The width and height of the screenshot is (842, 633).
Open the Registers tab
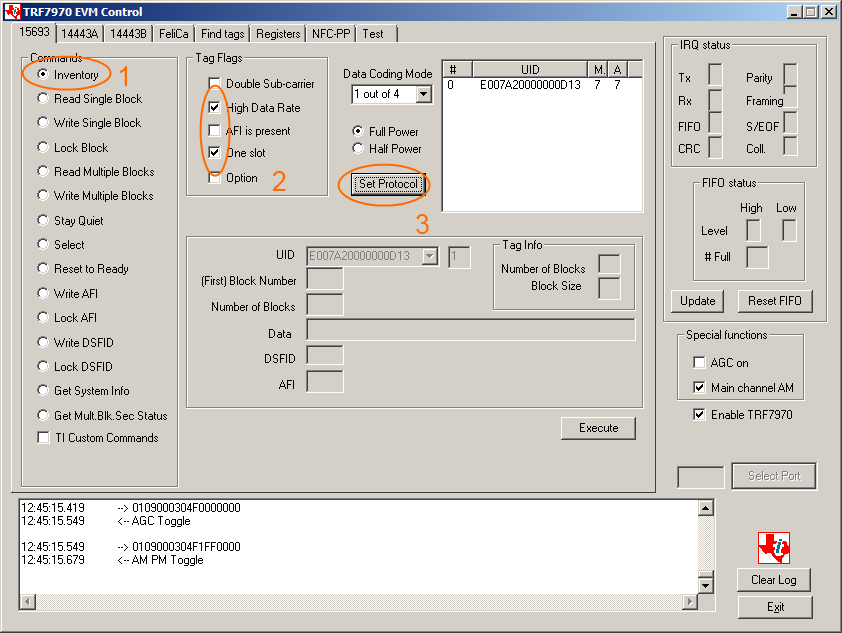coord(278,34)
